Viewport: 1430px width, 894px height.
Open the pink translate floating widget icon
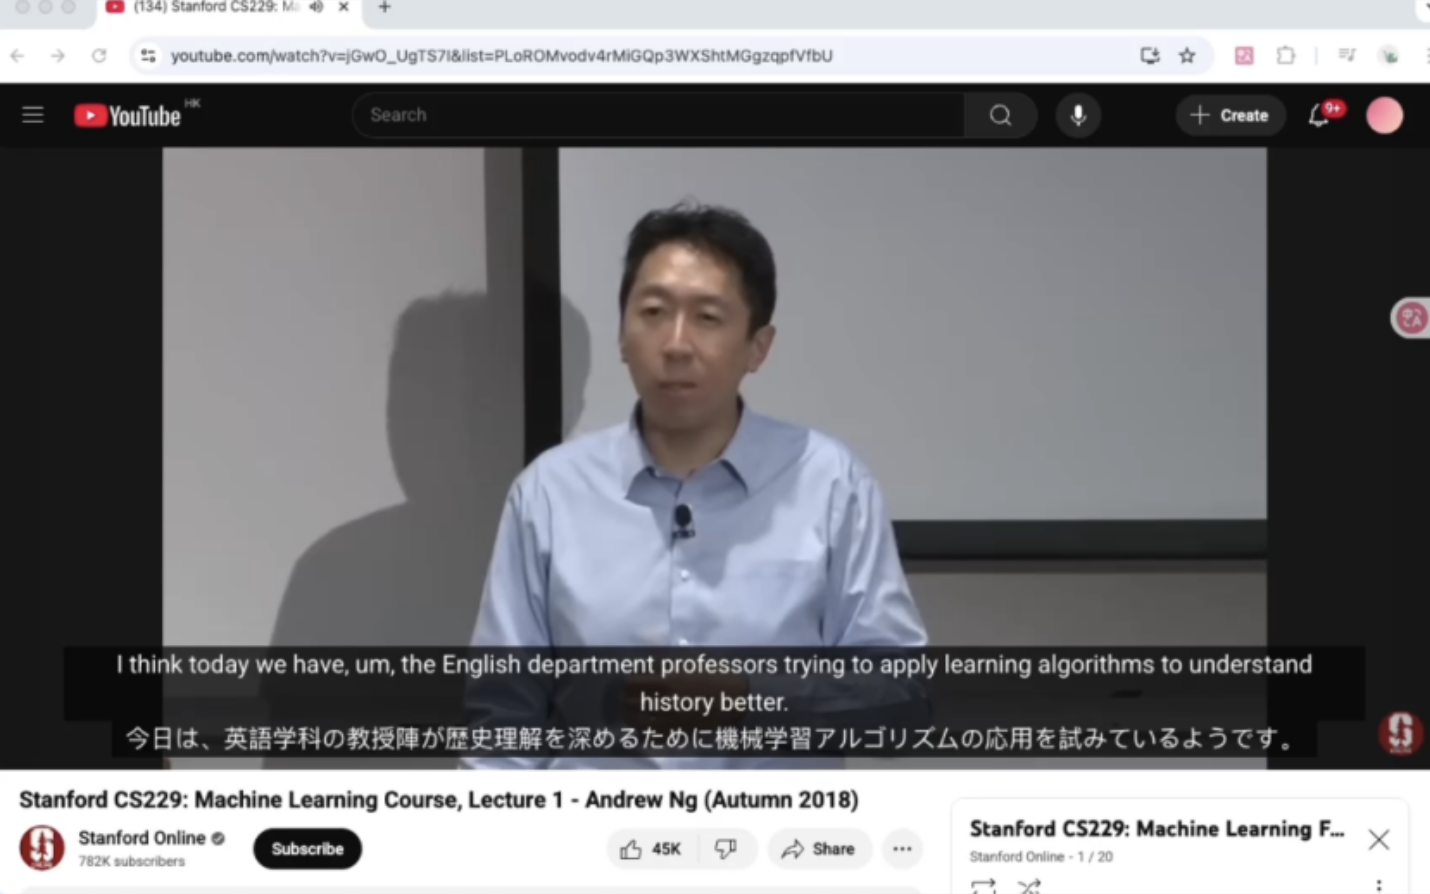[1411, 318]
